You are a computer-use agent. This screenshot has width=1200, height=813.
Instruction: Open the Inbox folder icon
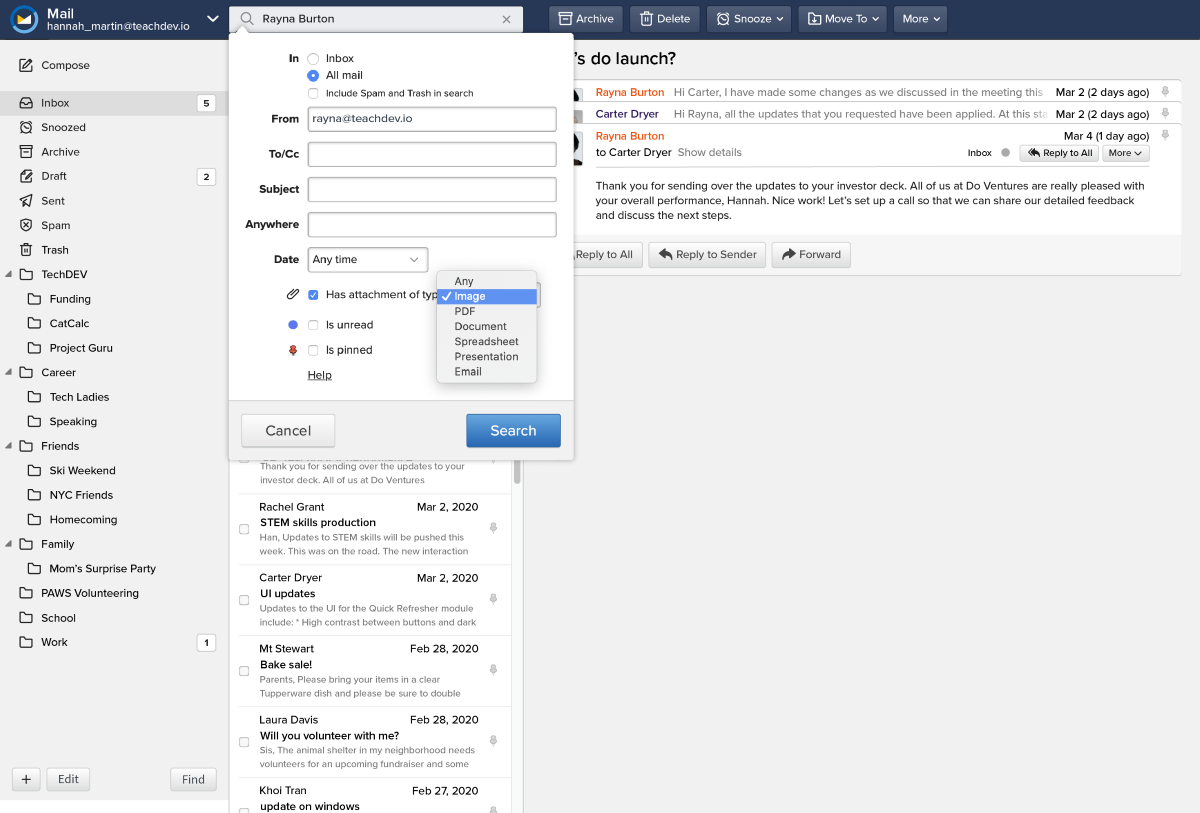[x=27, y=103]
